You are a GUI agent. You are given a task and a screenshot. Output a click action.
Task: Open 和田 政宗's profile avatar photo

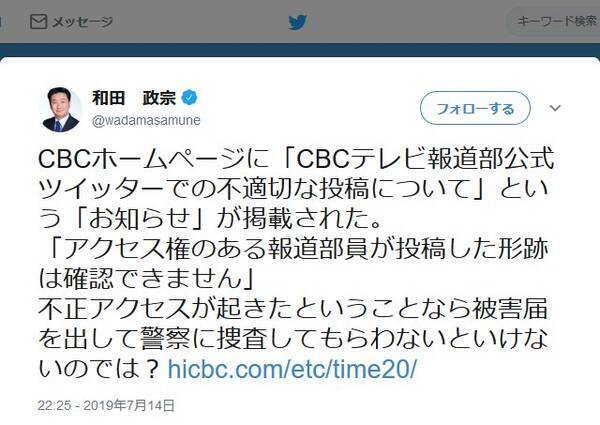pyautogui.click(x=61, y=110)
